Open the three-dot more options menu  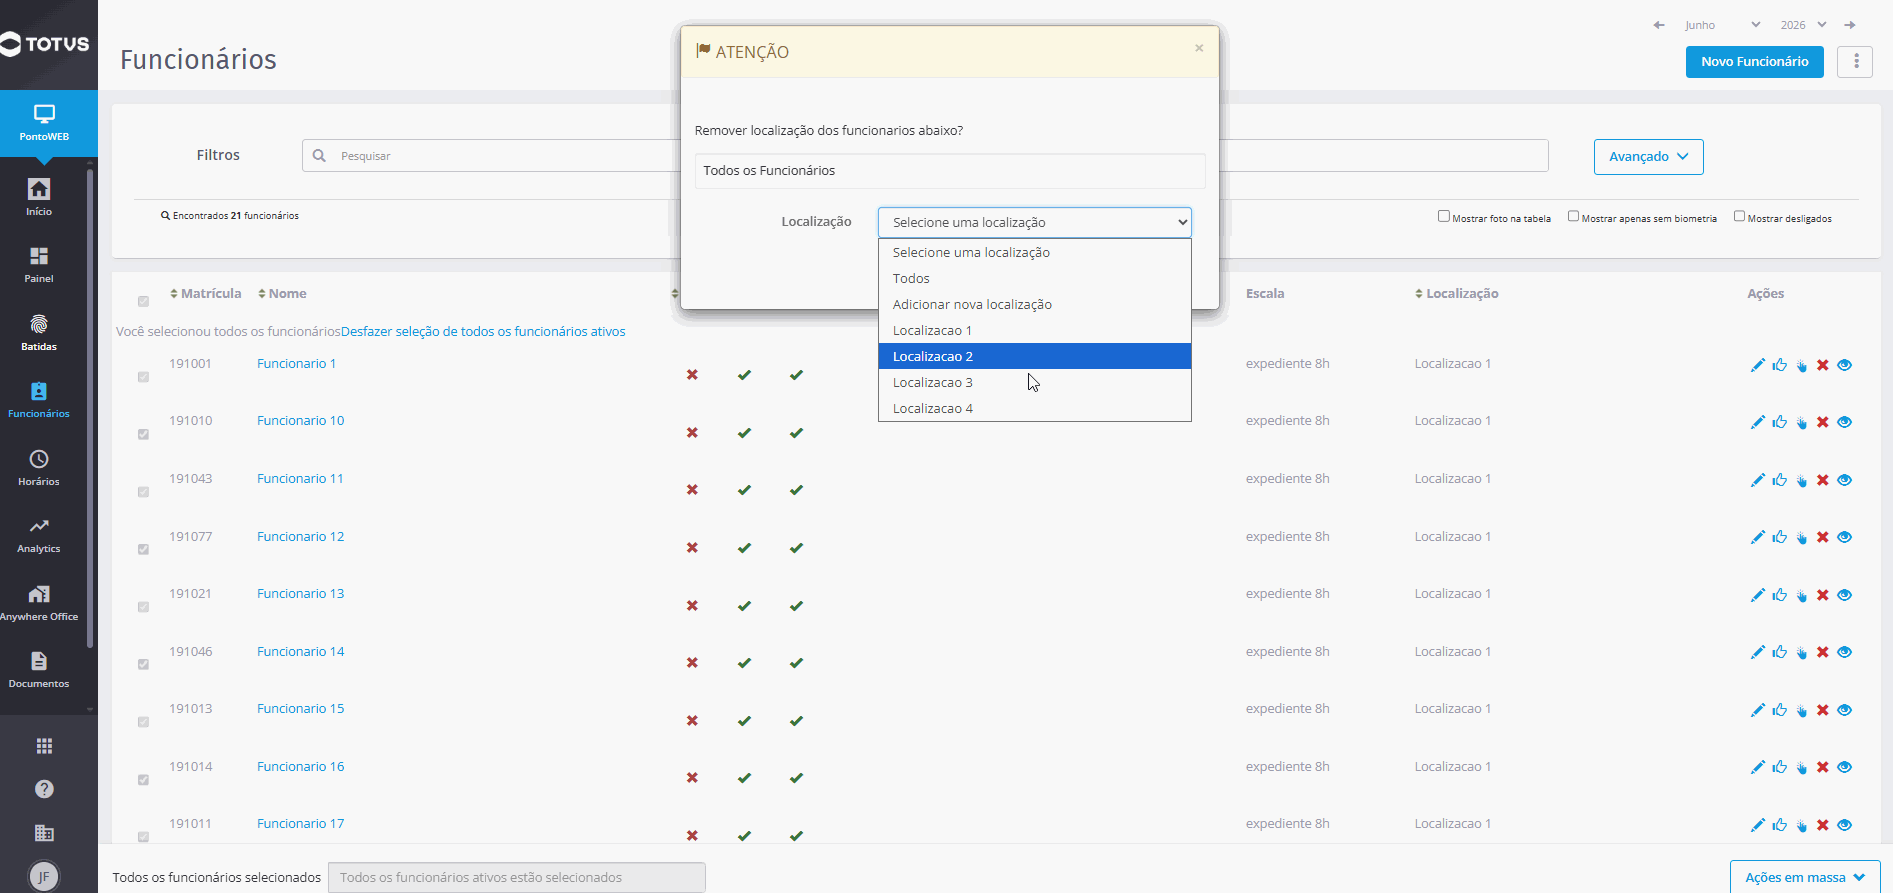click(1855, 61)
